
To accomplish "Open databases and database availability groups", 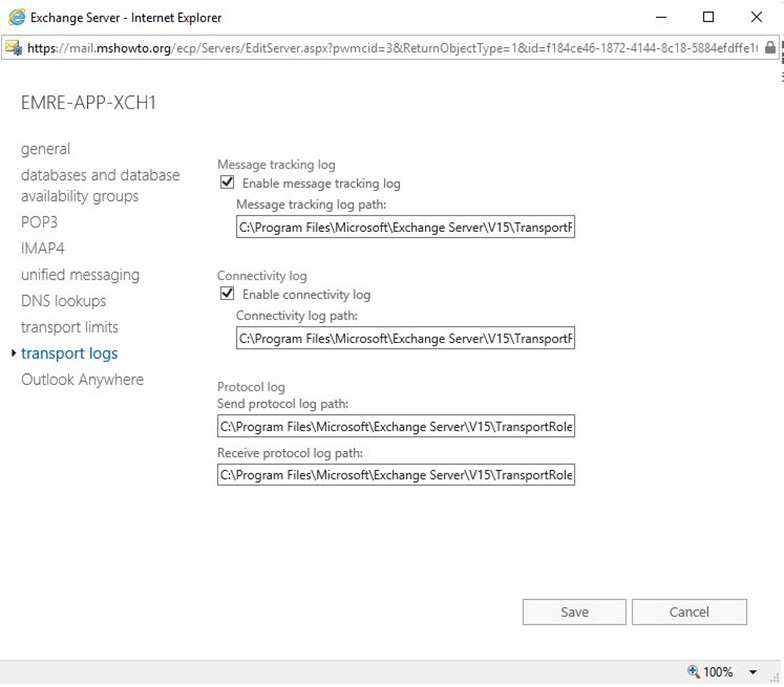I will 100,186.
